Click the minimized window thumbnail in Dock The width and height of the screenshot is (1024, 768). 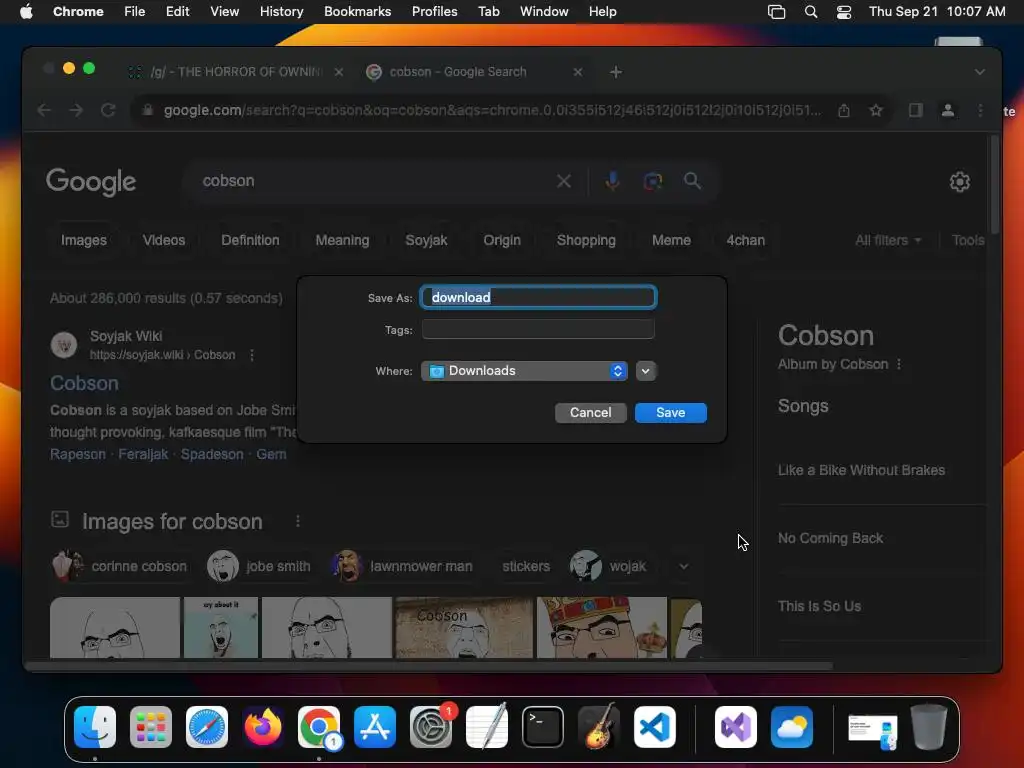point(872,731)
